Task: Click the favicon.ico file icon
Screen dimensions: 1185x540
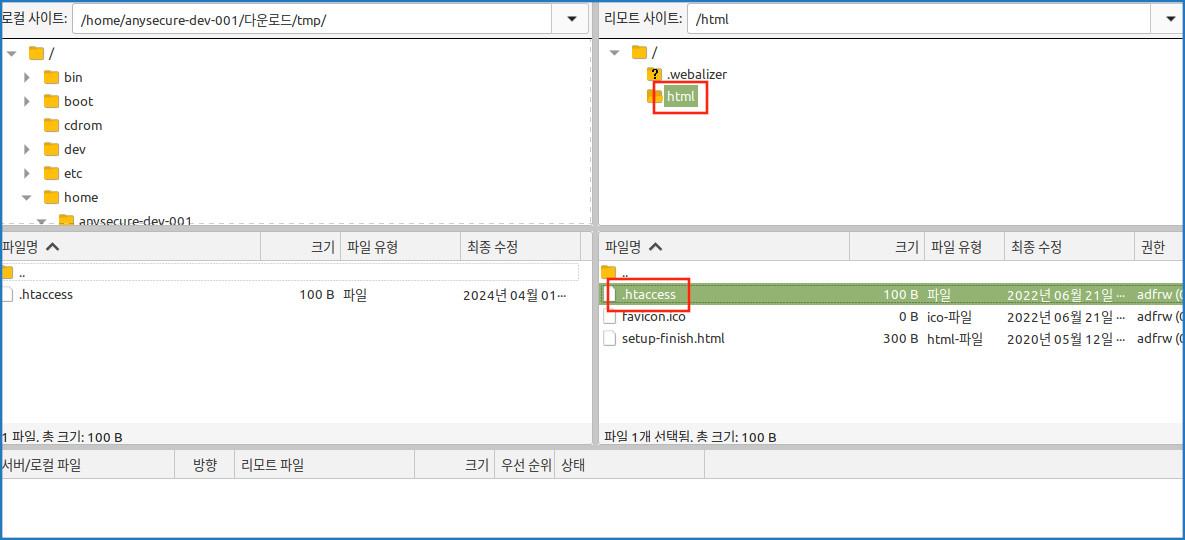Action: pos(609,317)
